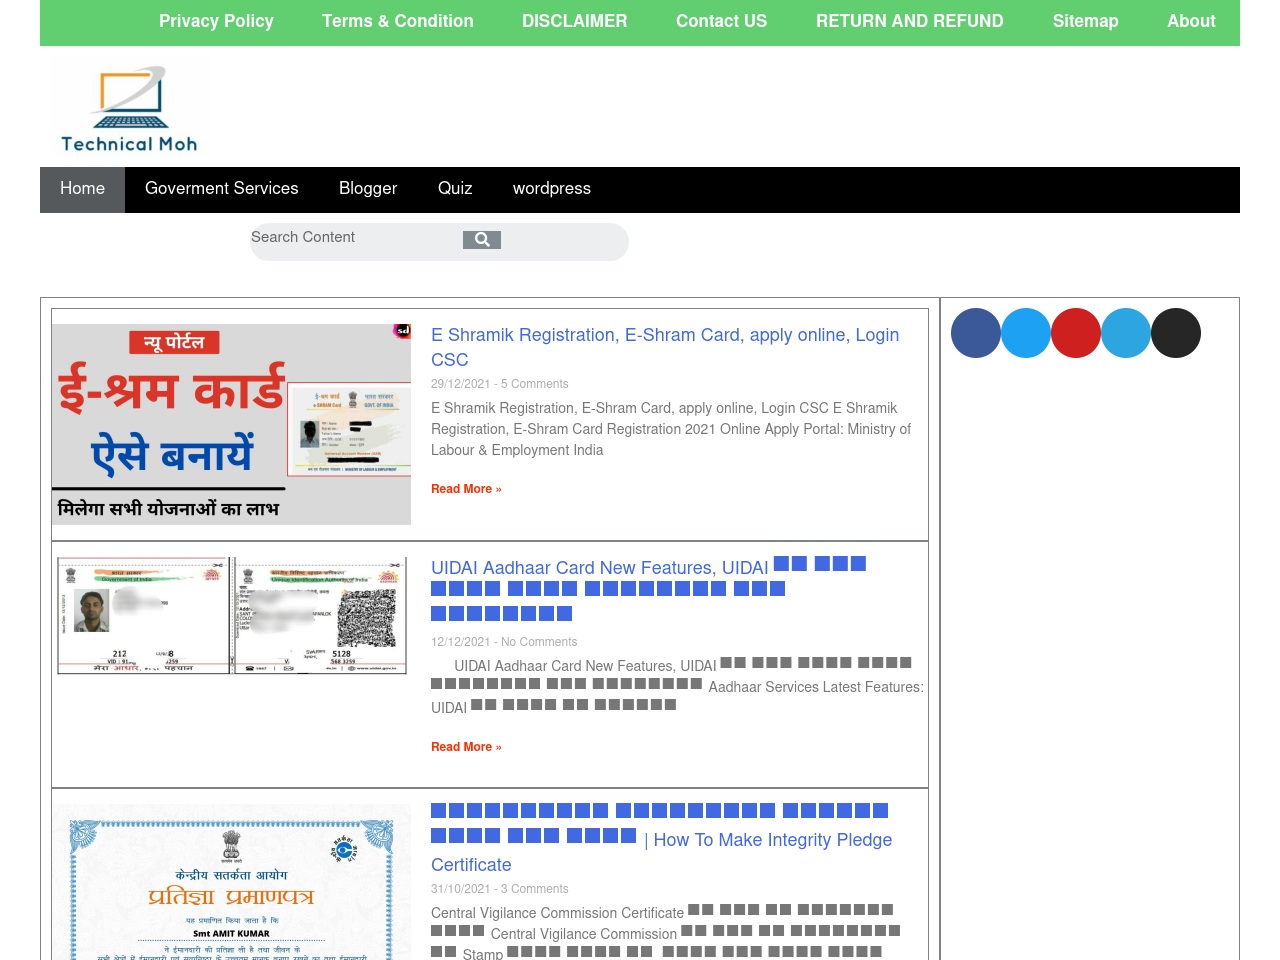Screen dimensions: 1280x960
Task: Open the Blogger category
Action: pos(368,189)
